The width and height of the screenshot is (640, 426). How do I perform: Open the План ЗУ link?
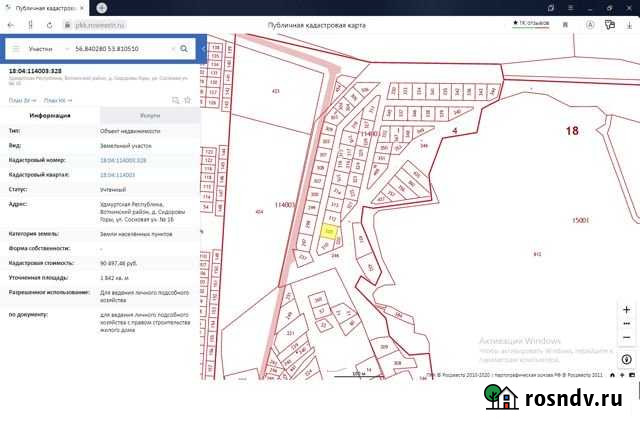22,100
